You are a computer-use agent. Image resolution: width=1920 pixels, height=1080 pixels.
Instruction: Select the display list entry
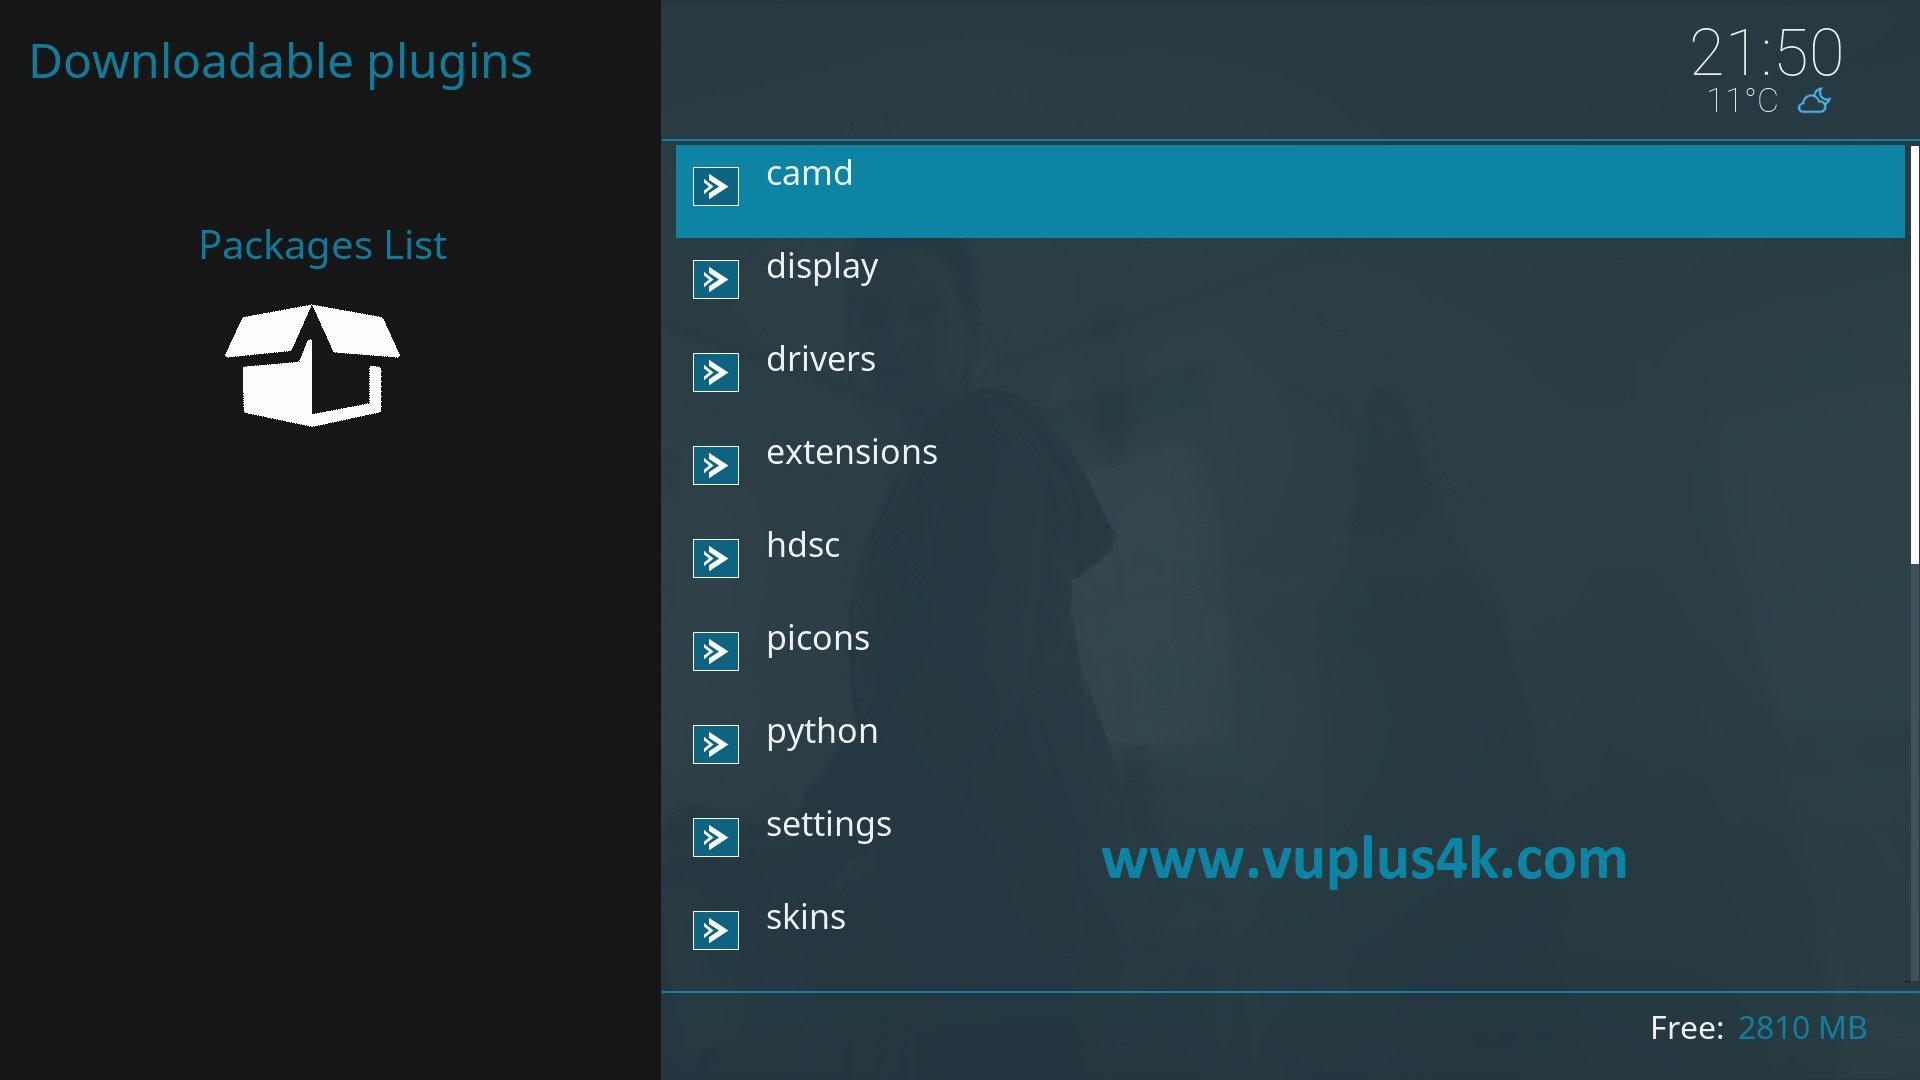[1290, 285]
